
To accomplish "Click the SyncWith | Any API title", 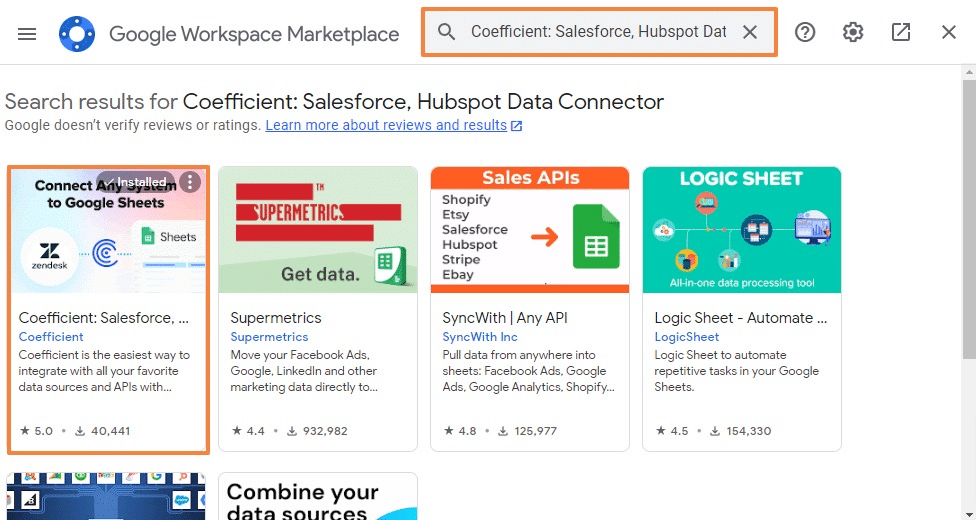I will 505,318.
